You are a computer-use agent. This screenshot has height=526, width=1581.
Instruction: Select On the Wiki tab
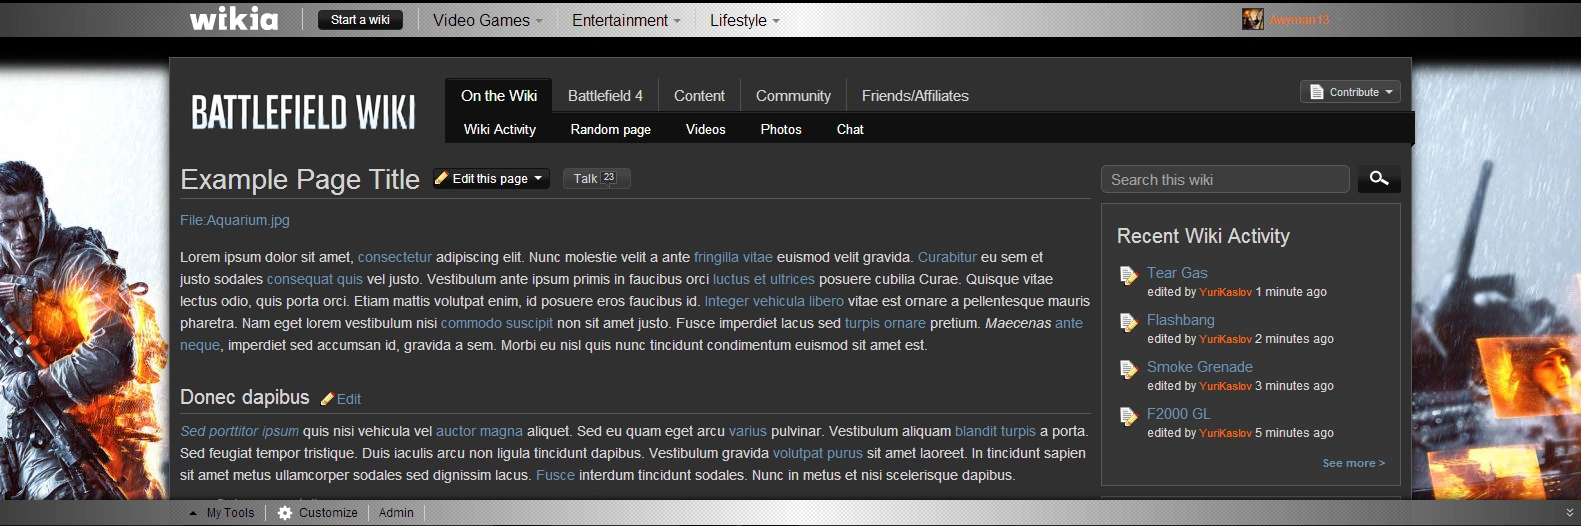499,96
